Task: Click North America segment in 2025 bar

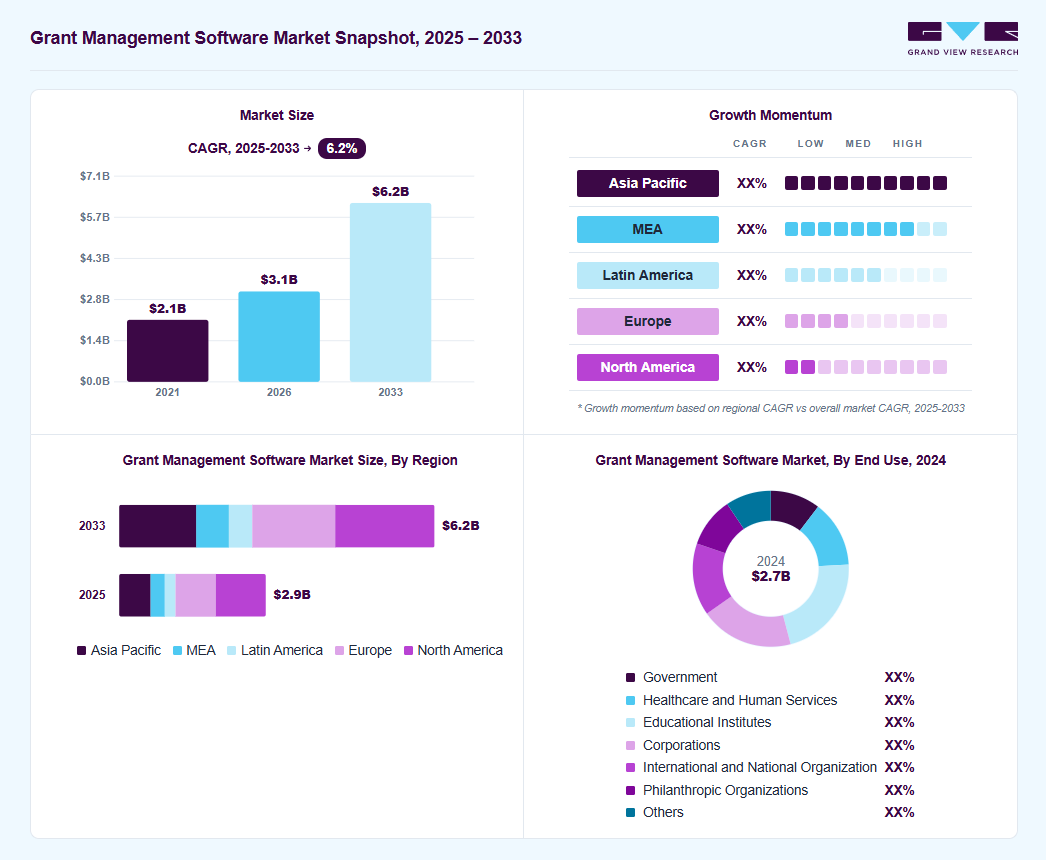Action: pyautogui.click(x=241, y=595)
